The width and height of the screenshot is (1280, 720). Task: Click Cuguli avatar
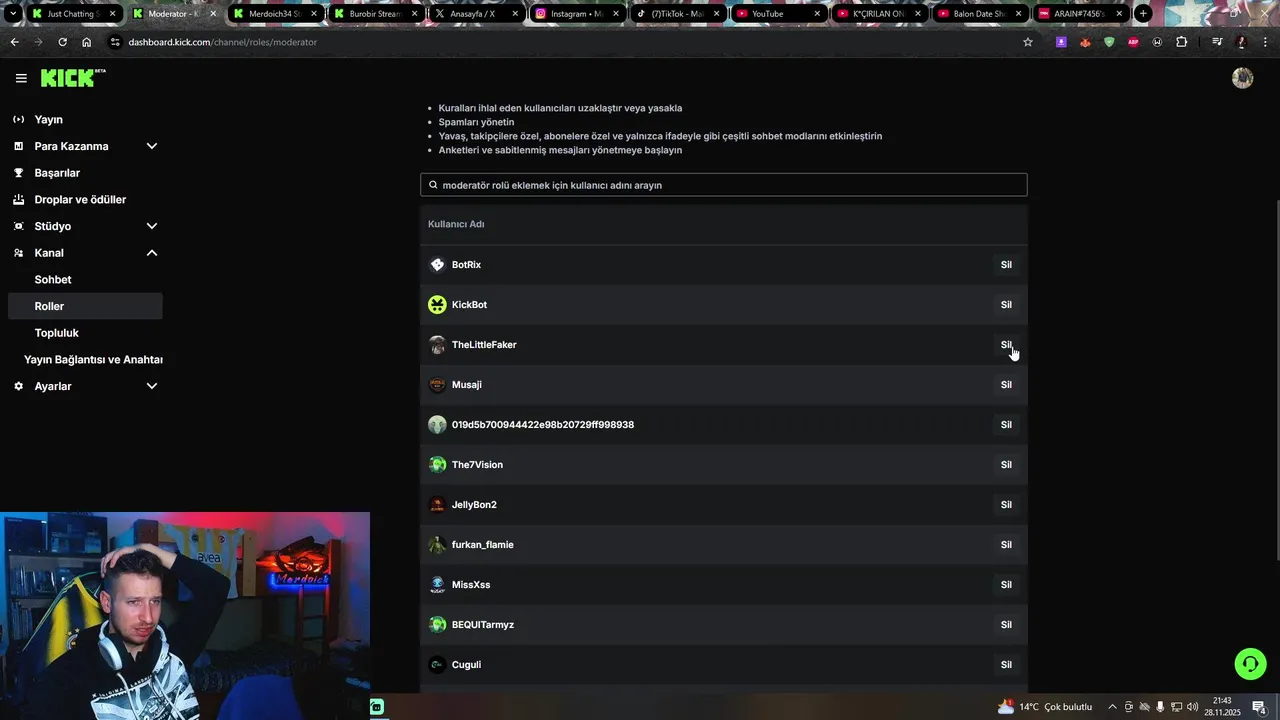pyautogui.click(x=437, y=665)
